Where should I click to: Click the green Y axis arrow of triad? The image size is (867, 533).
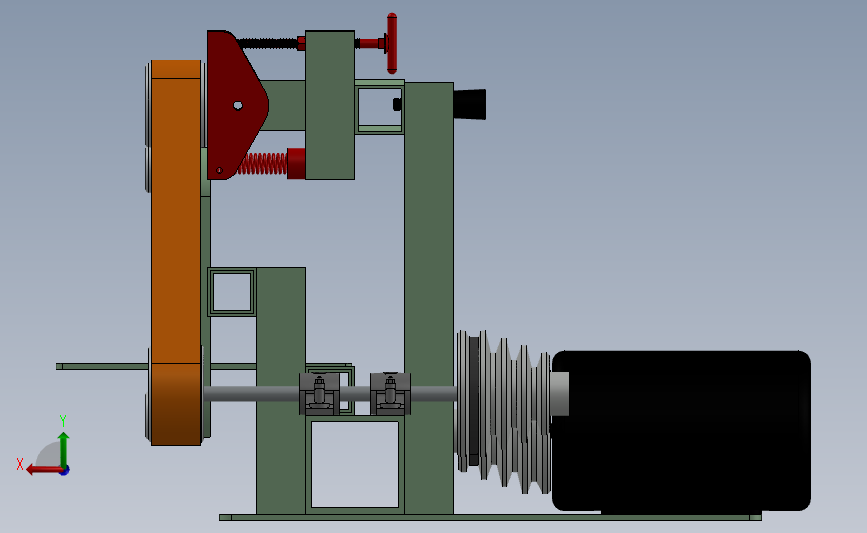pos(63,450)
